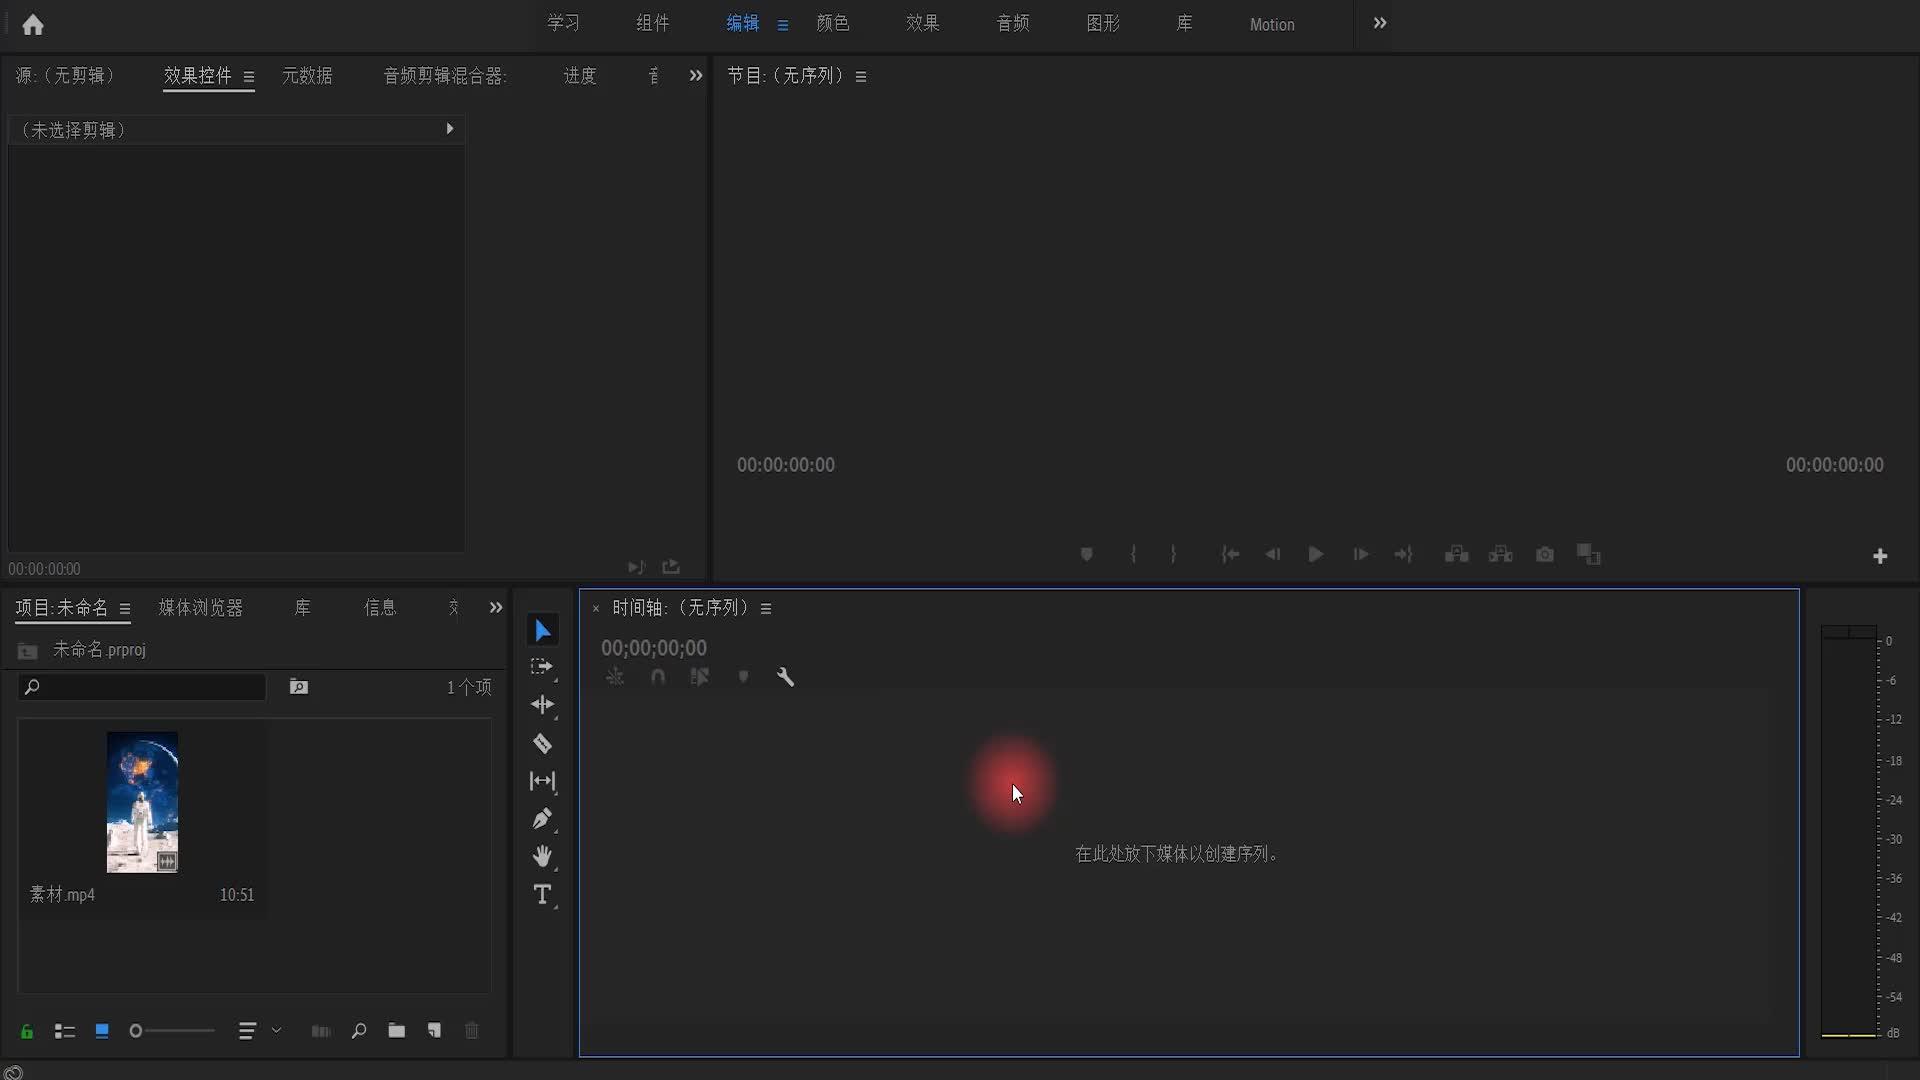Switch project panel to list view
The image size is (1920, 1080).
point(65,1031)
